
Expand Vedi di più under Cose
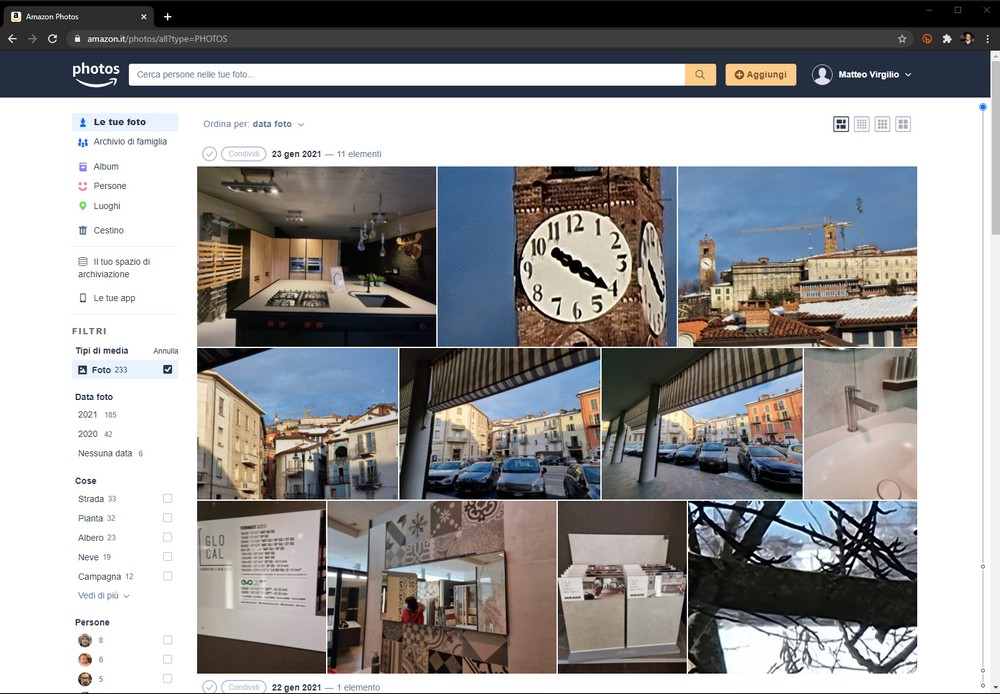[104, 596]
